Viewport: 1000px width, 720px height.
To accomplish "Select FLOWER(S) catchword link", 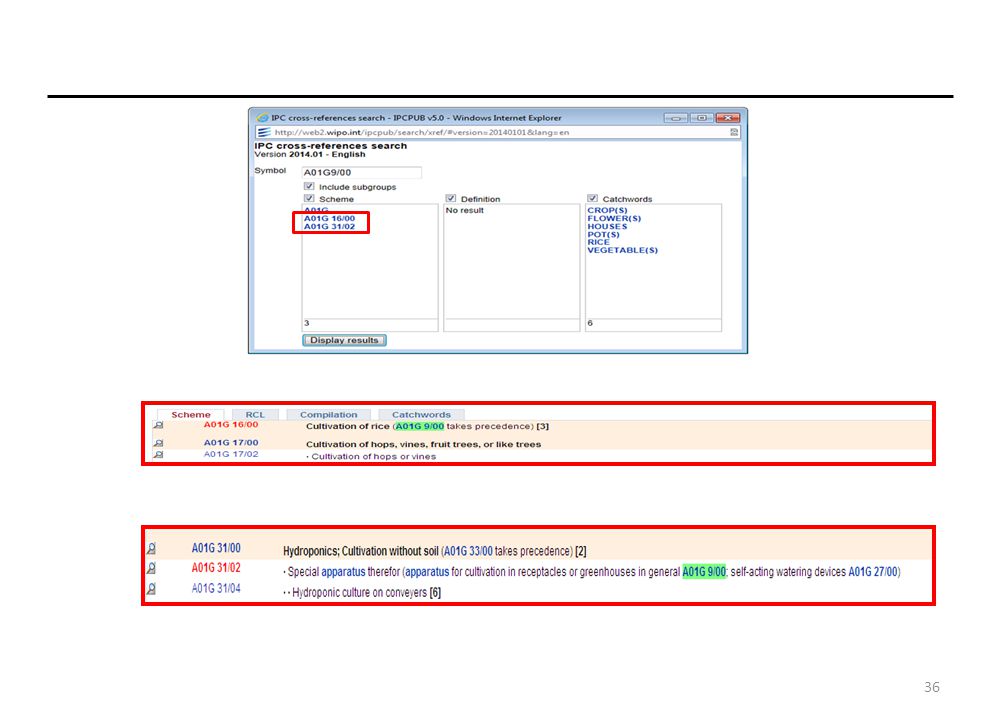I will (614, 218).
